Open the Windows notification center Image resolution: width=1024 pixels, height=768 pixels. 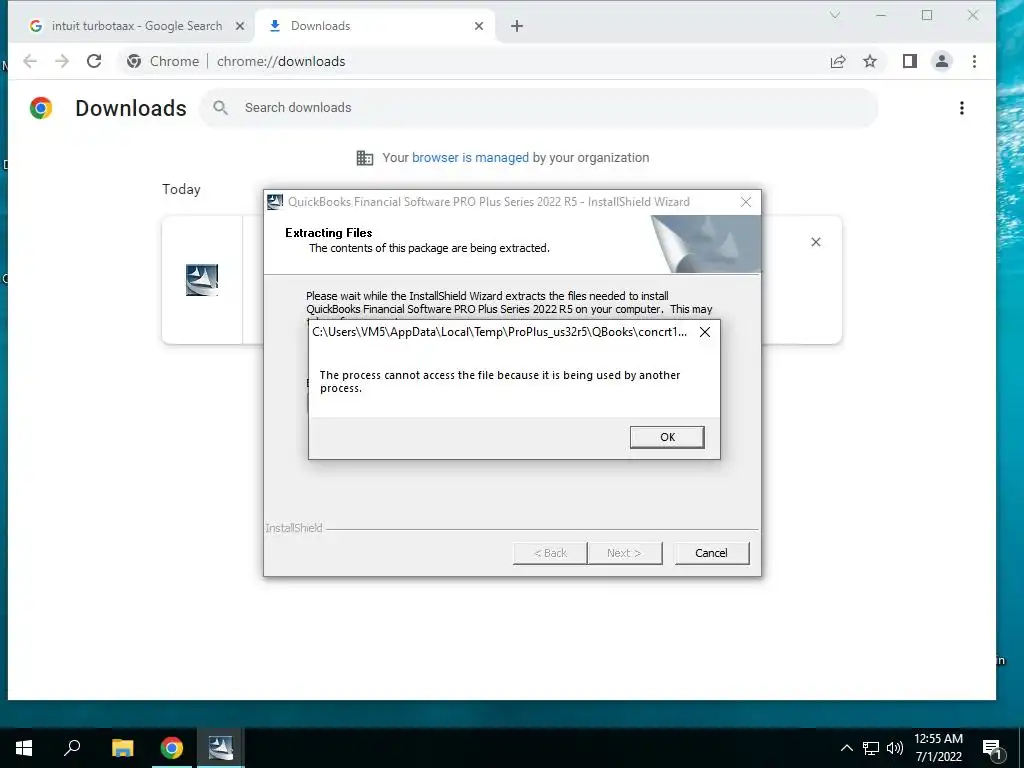(993, 748)
